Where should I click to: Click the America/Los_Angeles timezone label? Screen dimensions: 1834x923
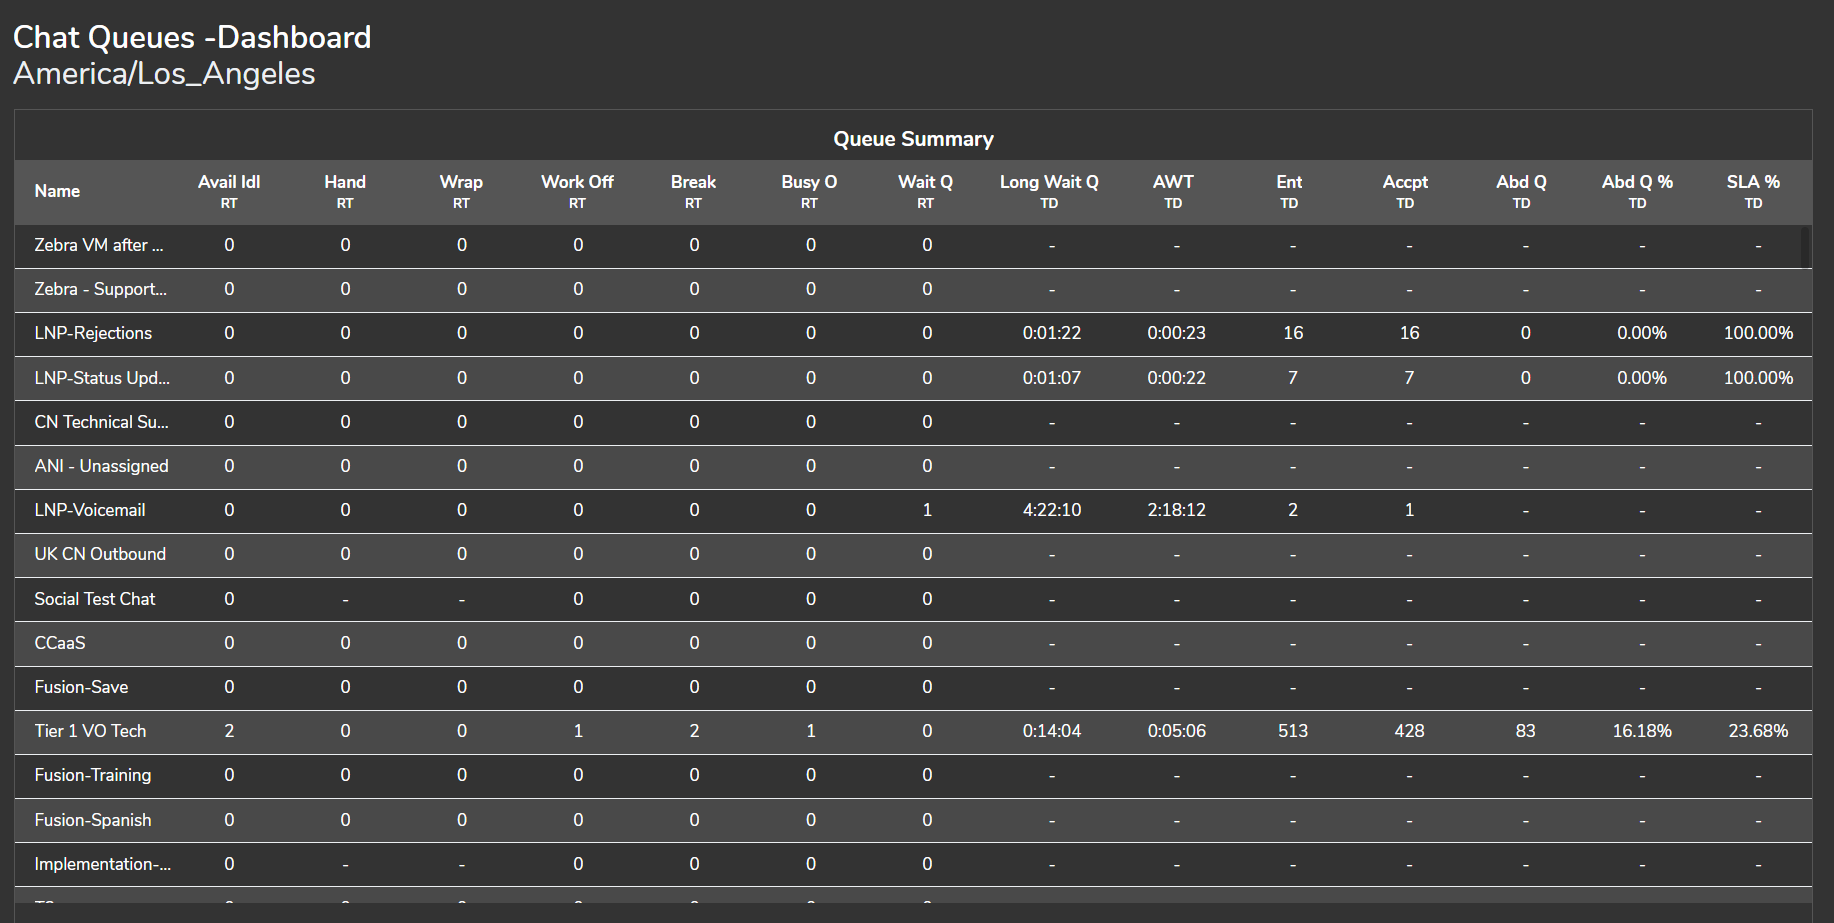(x=164, y=73)
